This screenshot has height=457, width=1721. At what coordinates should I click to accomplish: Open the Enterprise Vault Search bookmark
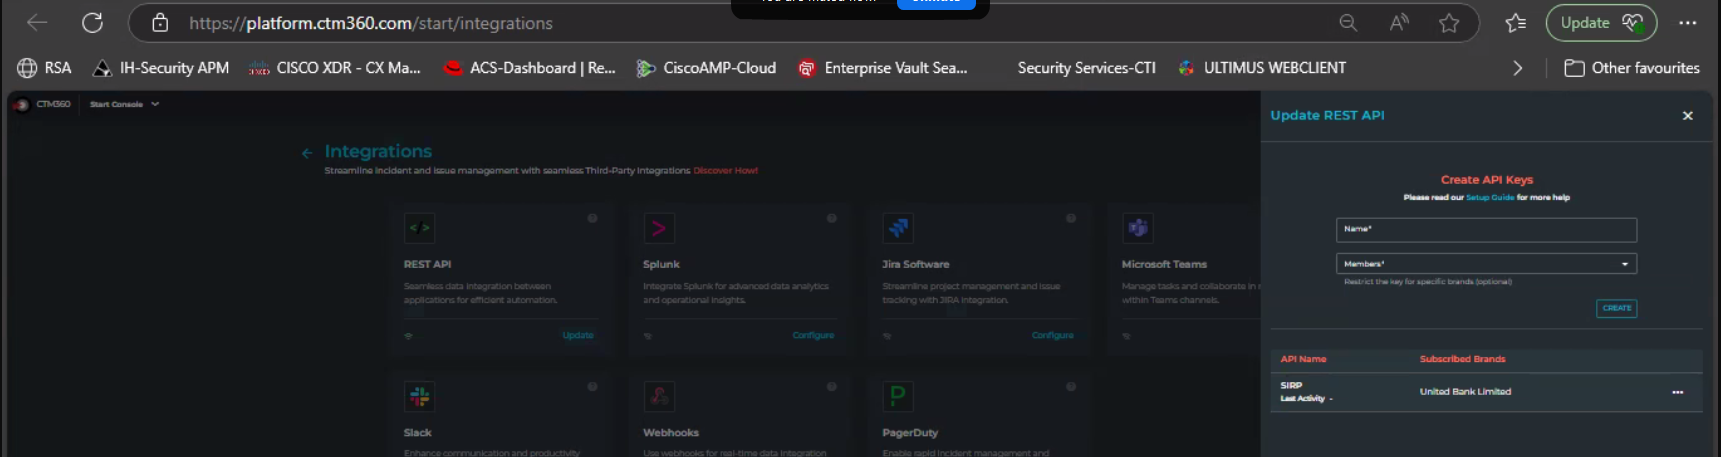click(882, 68)
